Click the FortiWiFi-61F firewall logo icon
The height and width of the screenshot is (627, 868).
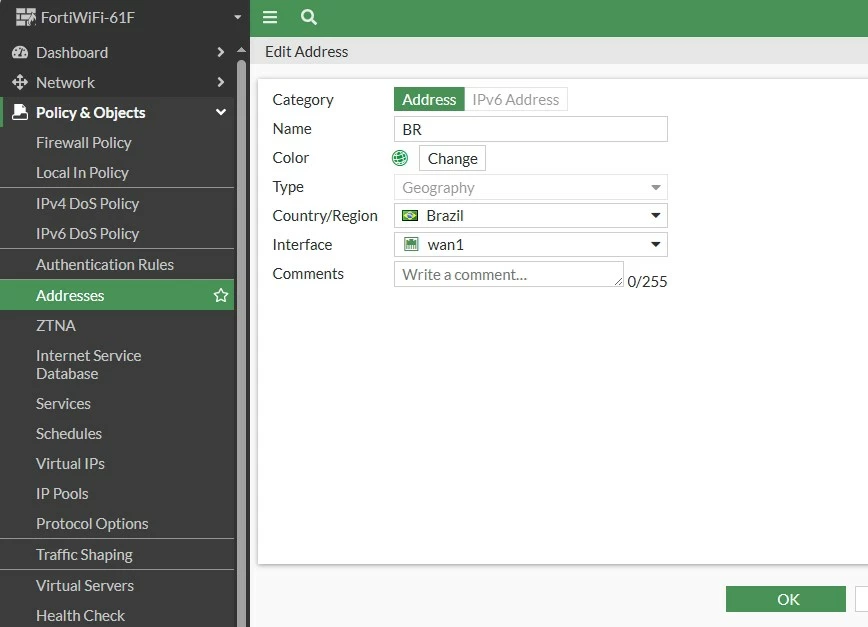pos(25,17)
